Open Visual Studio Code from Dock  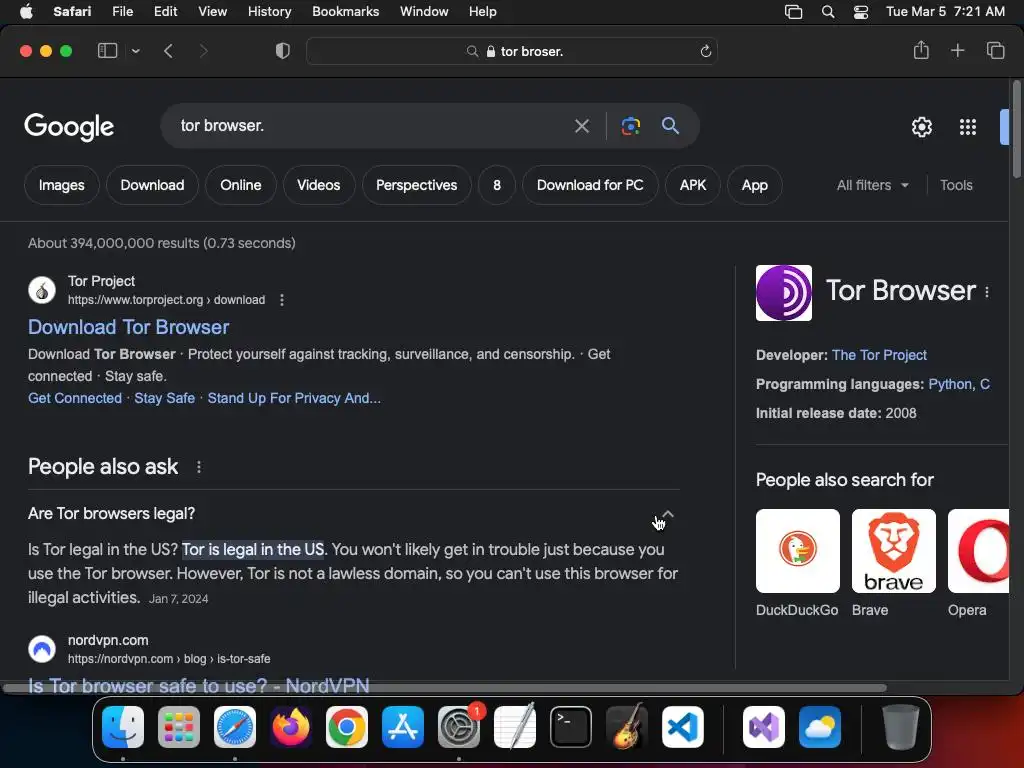click(682, 726)
